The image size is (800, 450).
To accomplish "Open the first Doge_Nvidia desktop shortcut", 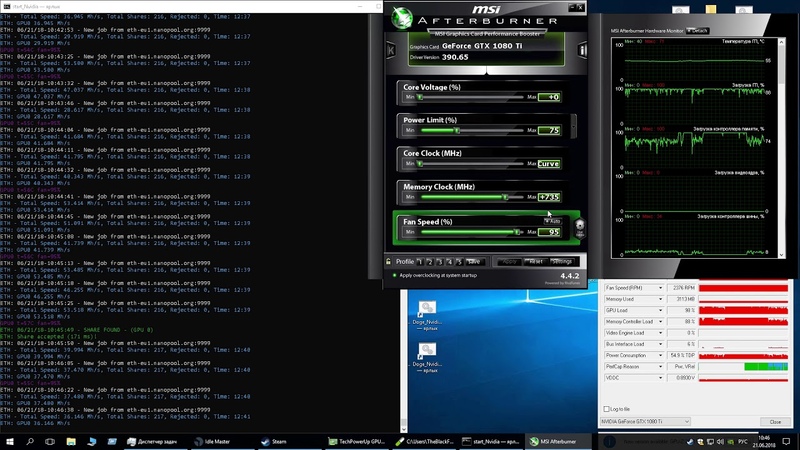I will (x=427, y=315).
